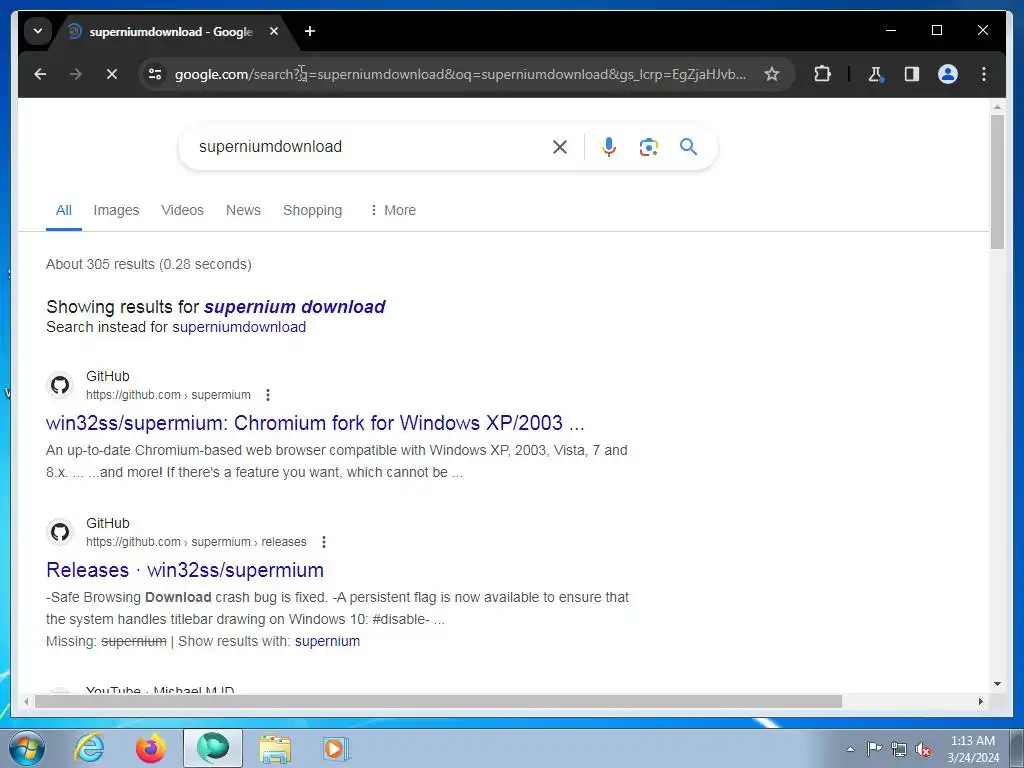Switch to the Videos tab

click(x=182, y=210)
